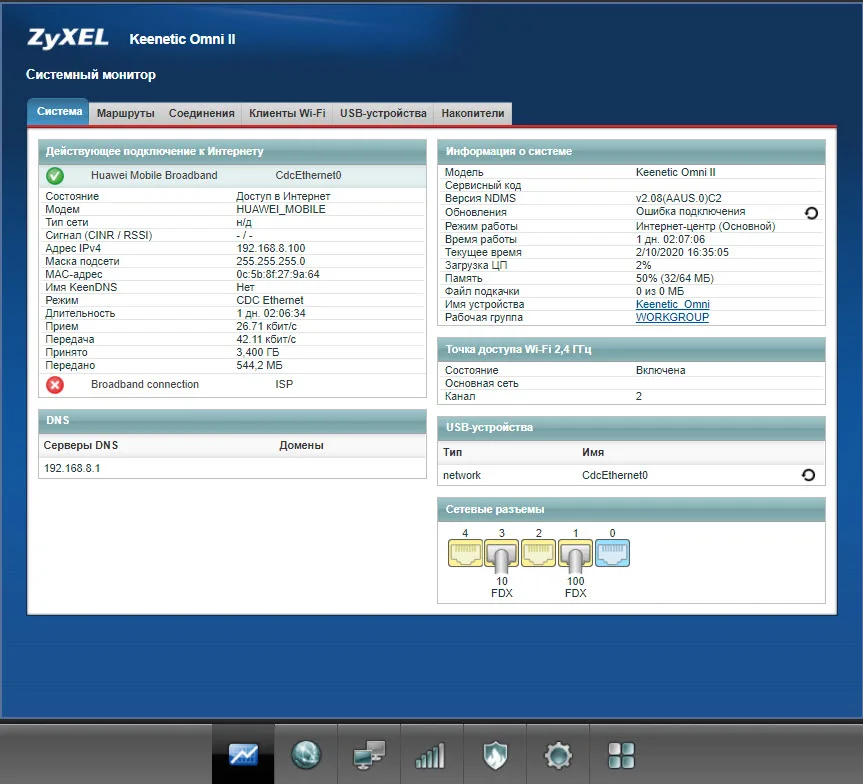863x784 pixels.
Task: Click HUAWEI_MOBILE modem value
Action: tap(281, 209)
